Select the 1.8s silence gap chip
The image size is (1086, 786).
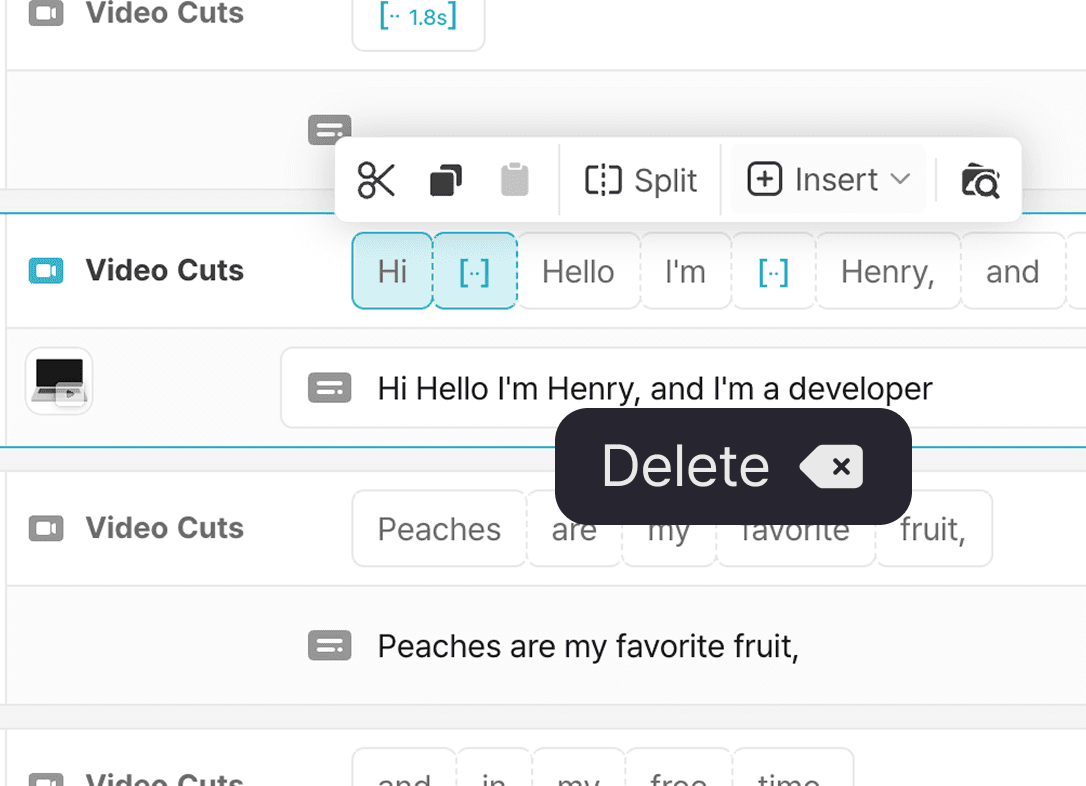tap(418, 18)
